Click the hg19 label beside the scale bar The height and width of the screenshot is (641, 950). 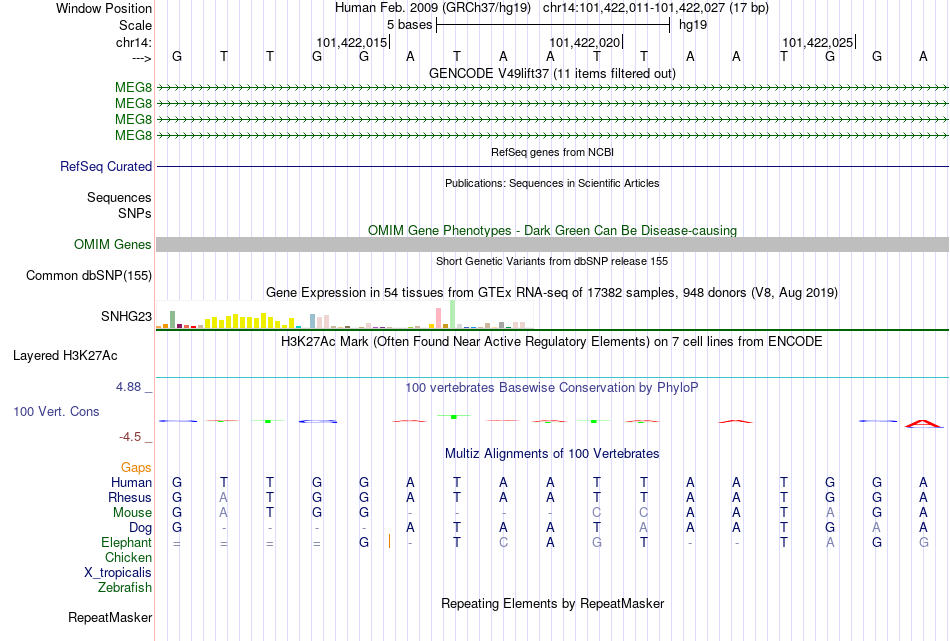693,25
